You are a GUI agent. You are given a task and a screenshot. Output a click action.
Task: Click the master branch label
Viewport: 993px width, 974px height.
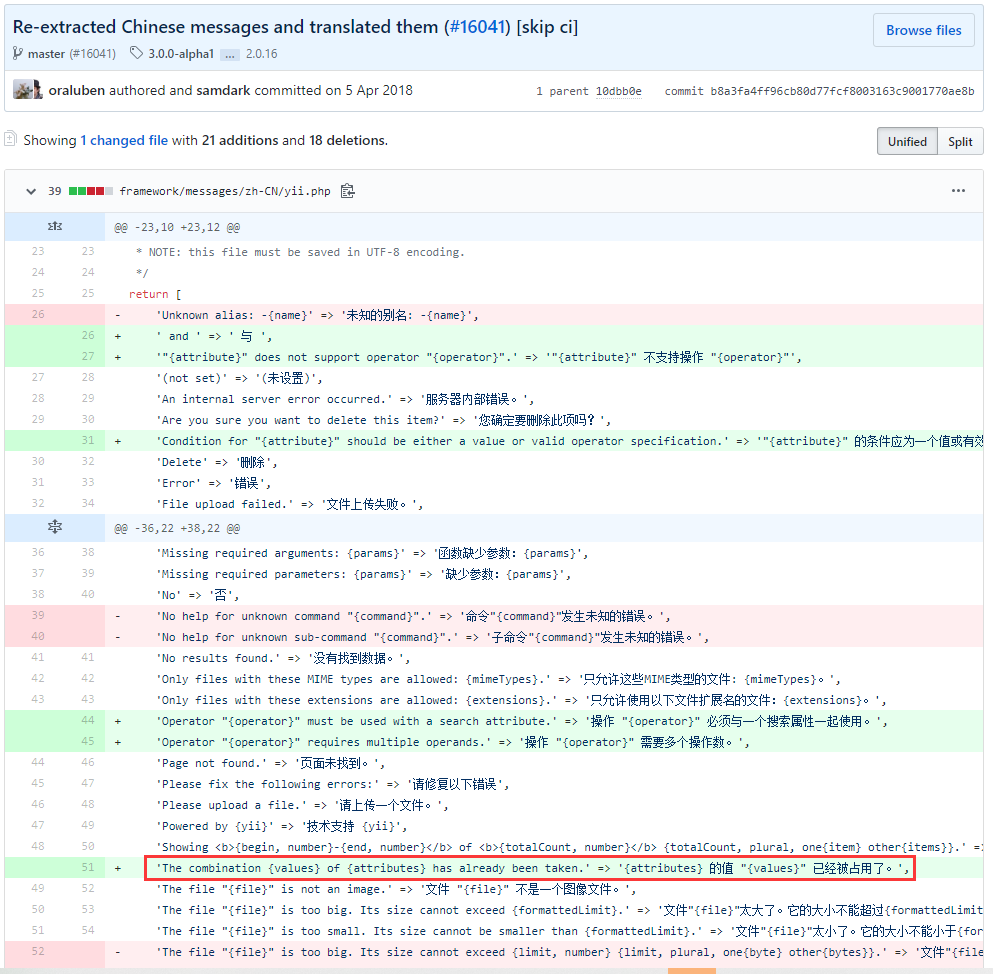click(x=46, y=54)
